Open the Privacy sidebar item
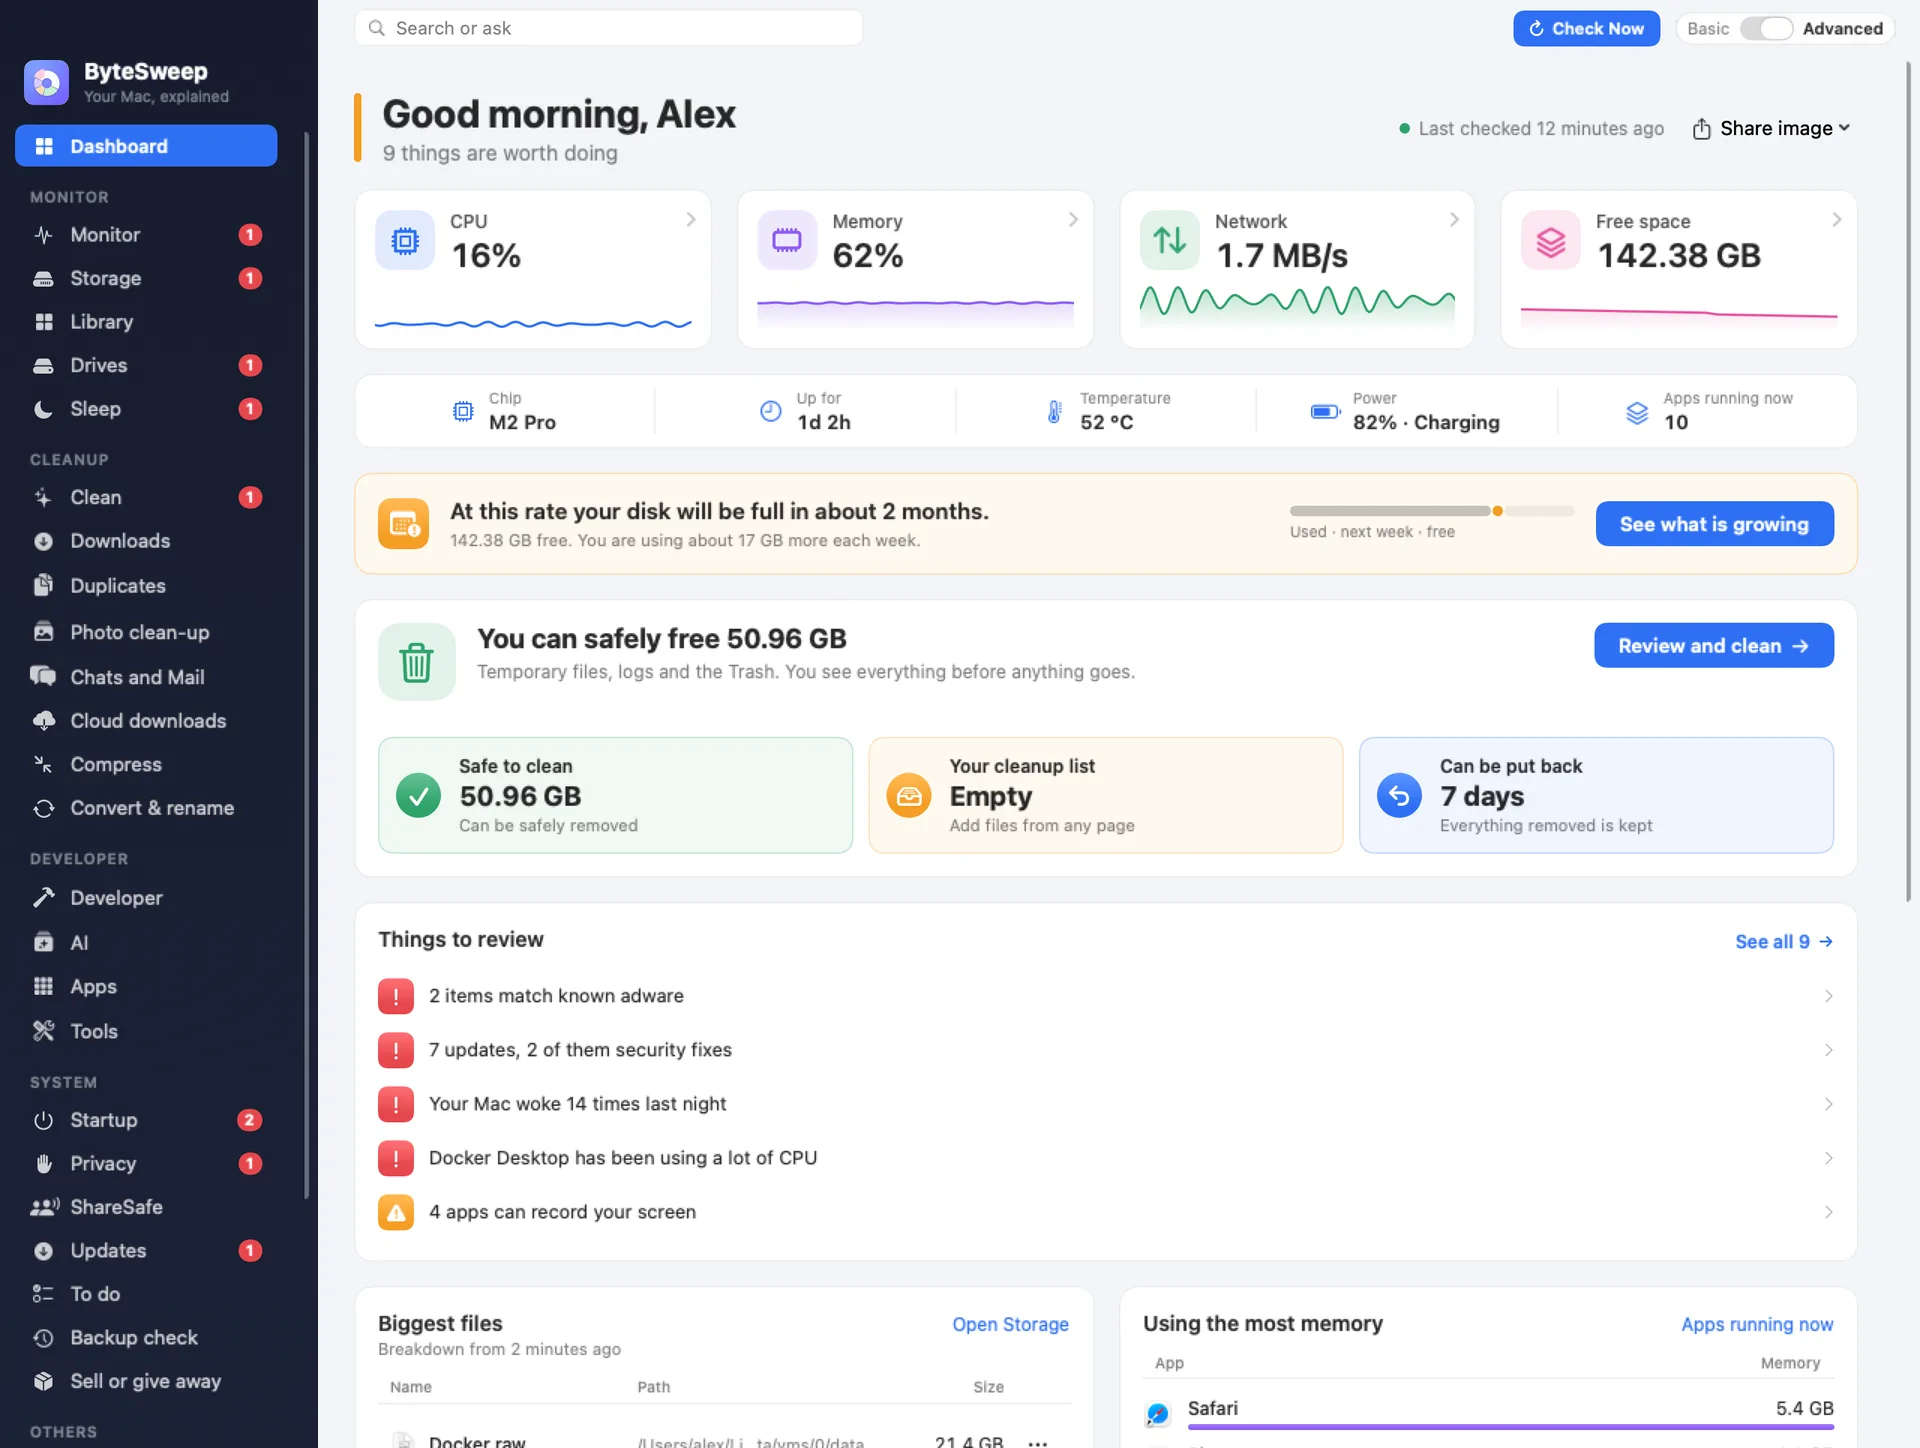This screenshot has height=1448, width=1920. [146, 1164]
